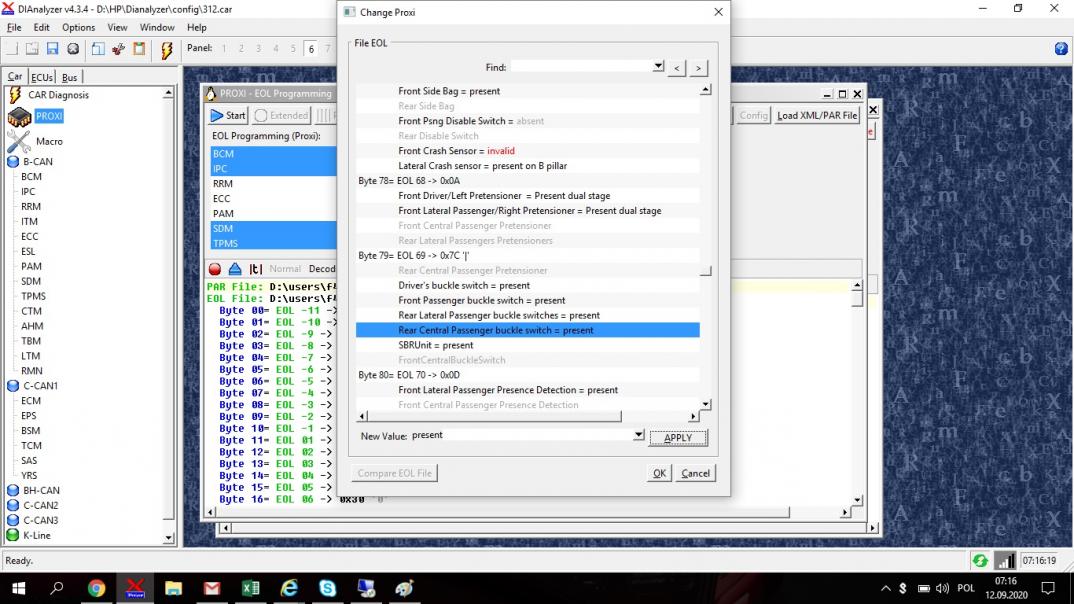1074x604 pixels.
Task: Open the Options menu
Action: tap(78, 27)
